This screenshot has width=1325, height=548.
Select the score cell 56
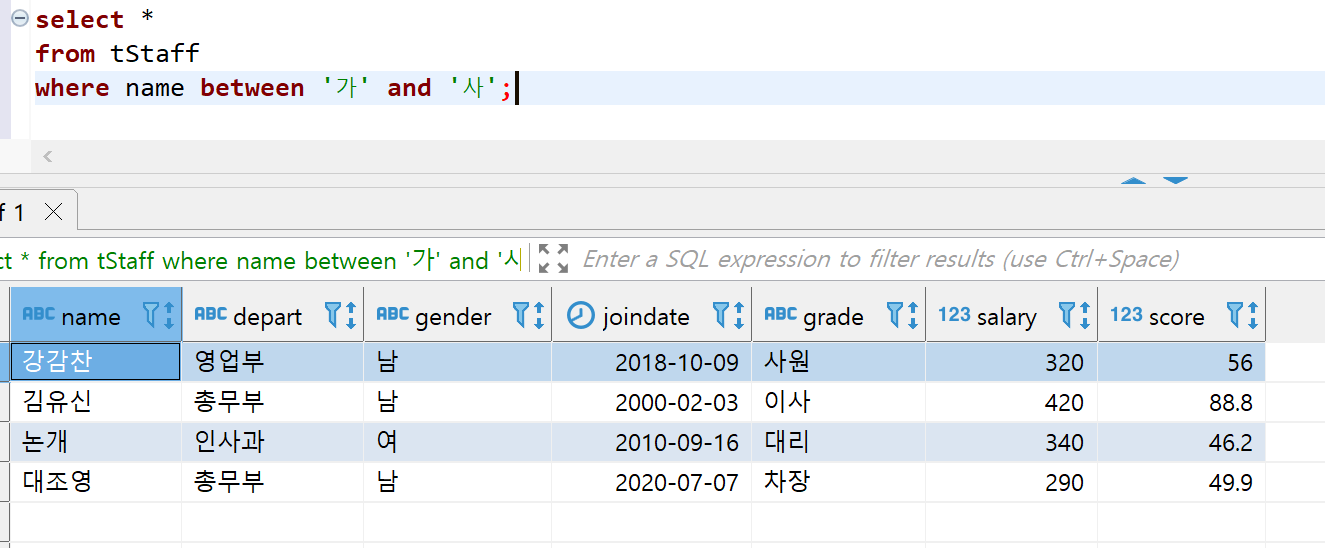click(x=1181, y=362)
